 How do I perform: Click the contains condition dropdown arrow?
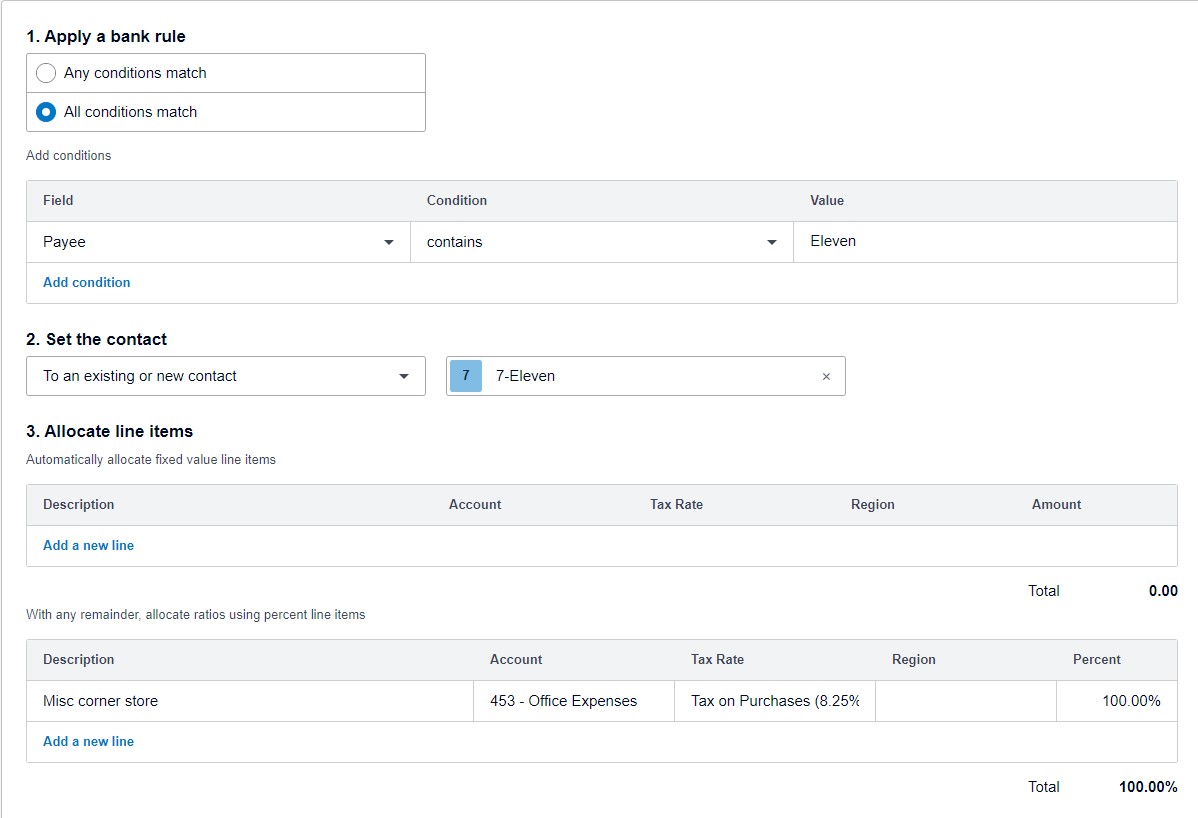771,241
